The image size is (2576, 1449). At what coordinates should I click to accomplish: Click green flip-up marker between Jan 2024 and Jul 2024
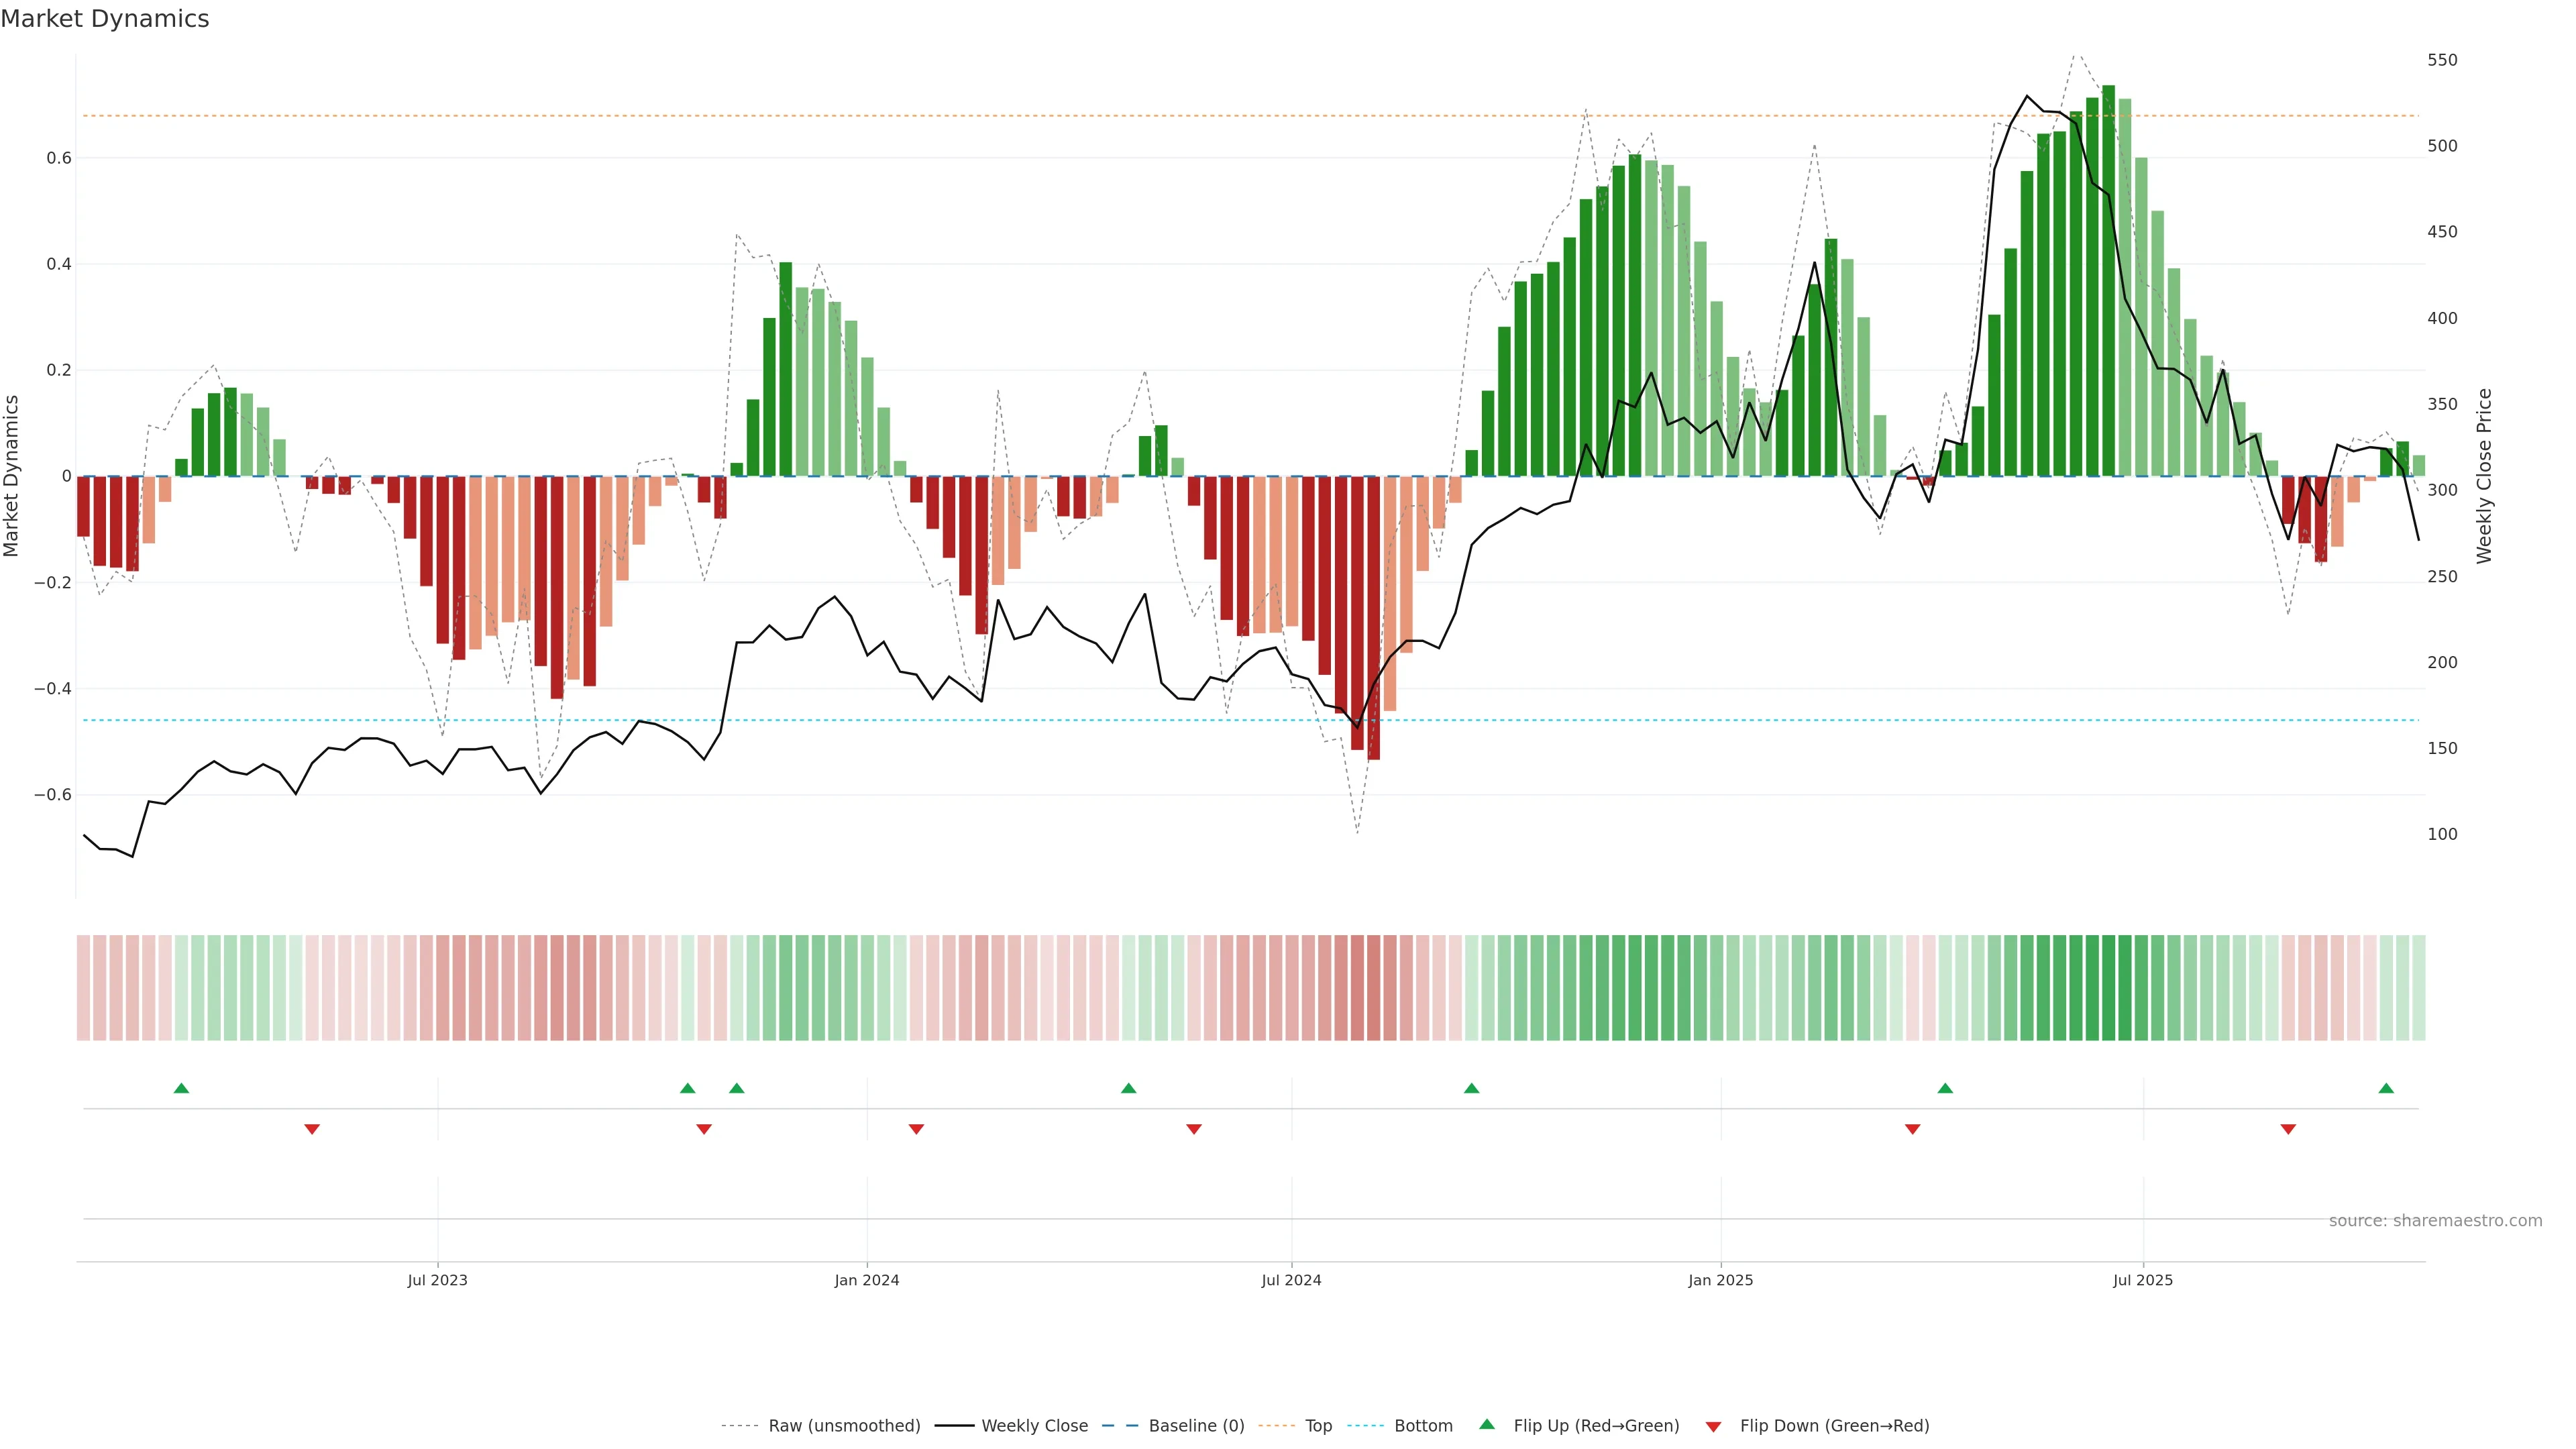click(1129, 1088)
